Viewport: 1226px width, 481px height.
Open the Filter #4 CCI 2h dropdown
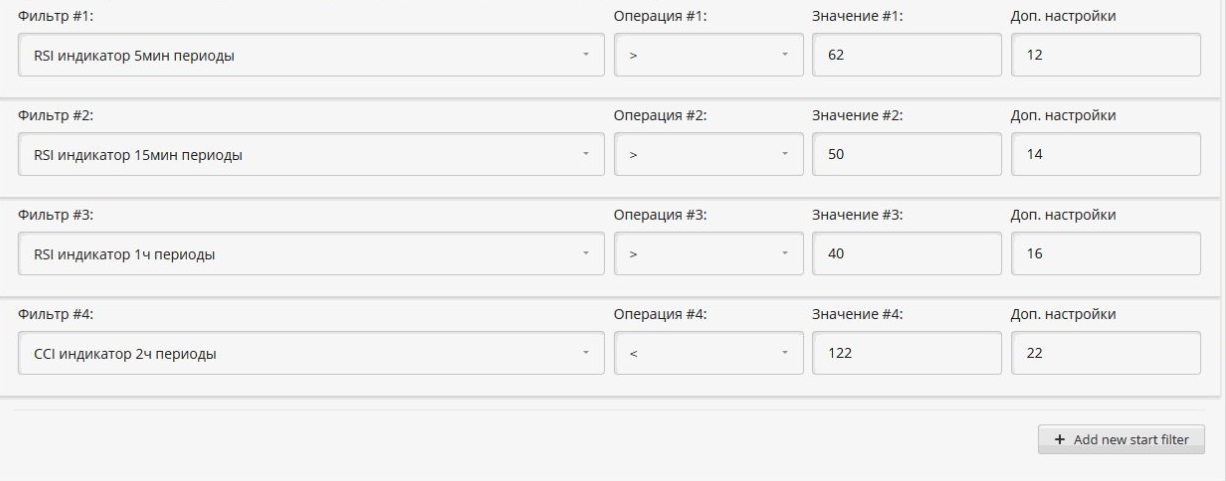point(310,353)
